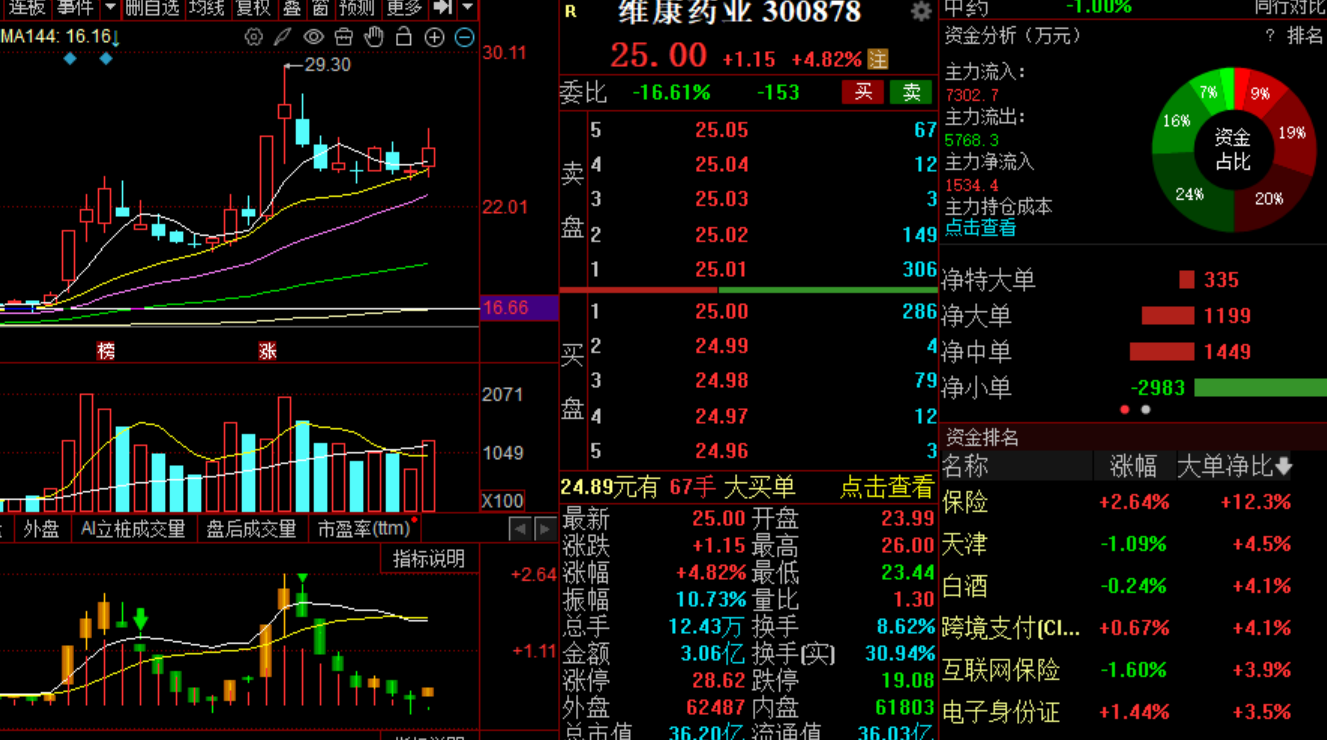Screen dimensions: 1327x740
Task: Click the second blue diamond event marker
Action: (x=106, y=59)
